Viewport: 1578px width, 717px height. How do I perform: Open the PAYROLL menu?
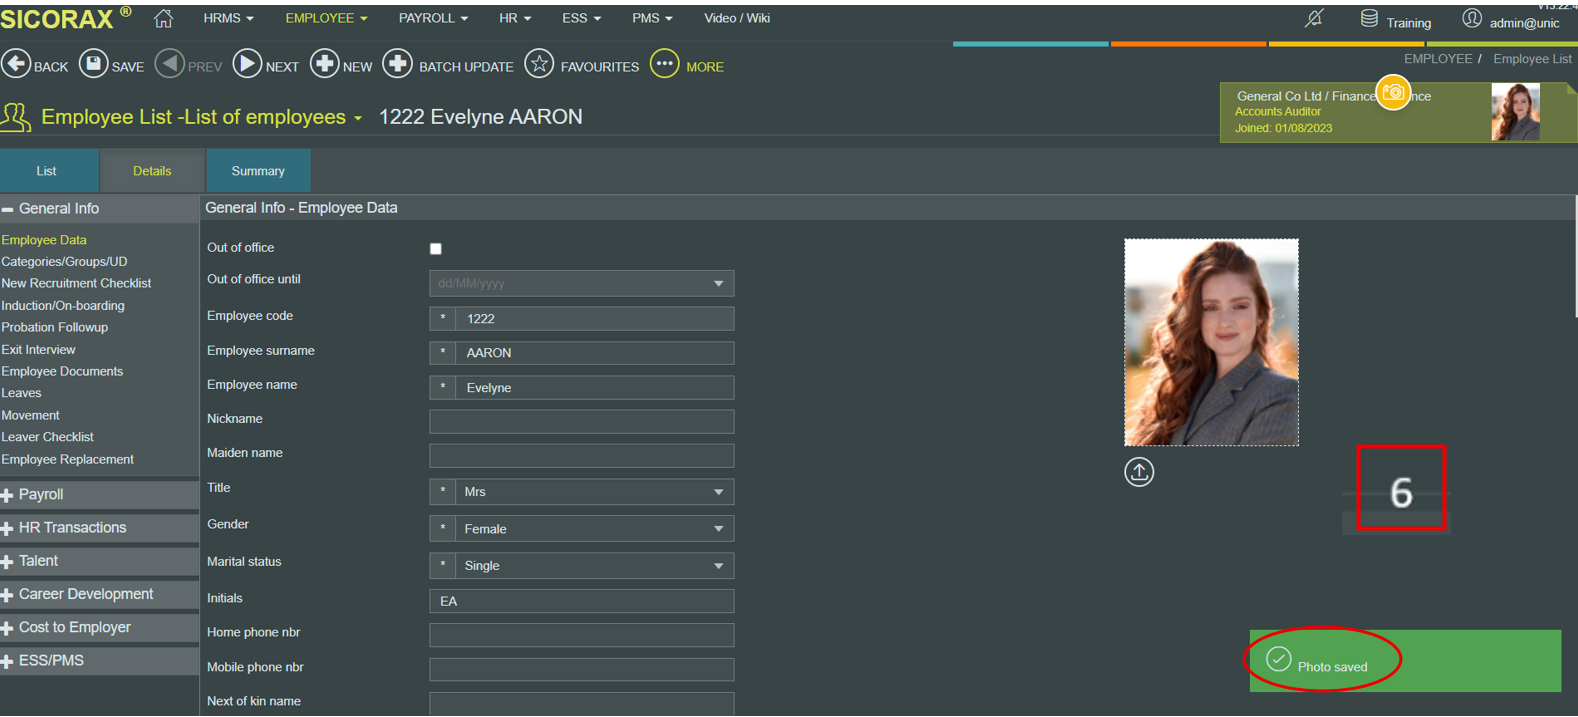(432, 18)
